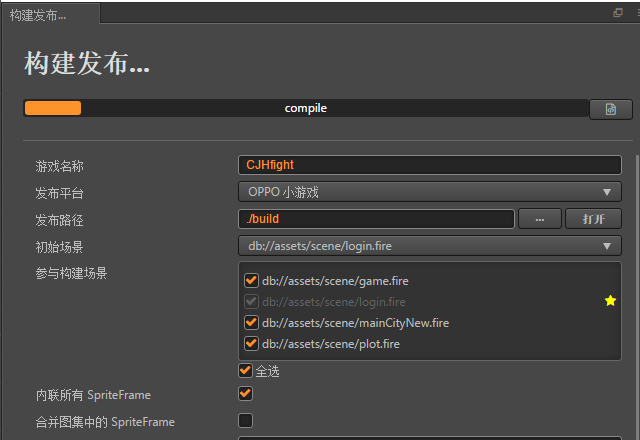The image size is (640, 440).
Task: Click the yellow star beside login.fire
Action: point(610,301)
